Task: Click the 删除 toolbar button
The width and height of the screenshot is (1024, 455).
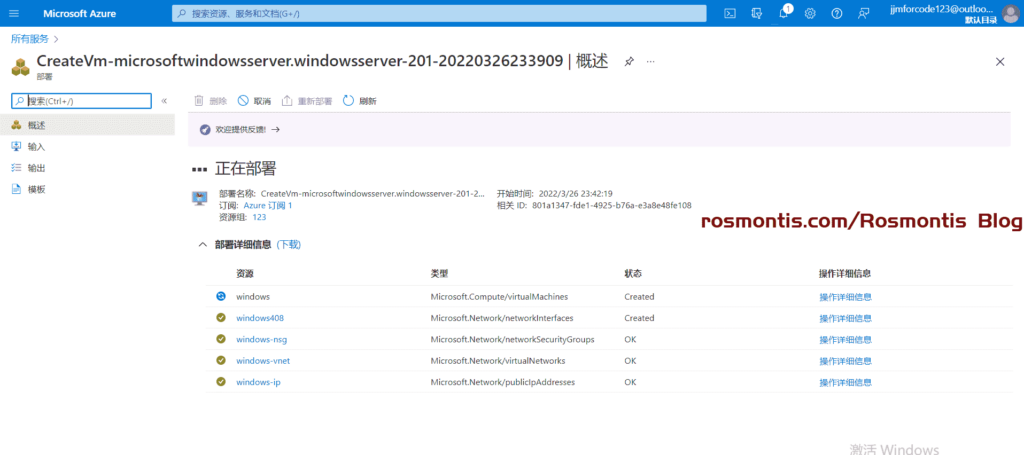Action: [x=211, y=101]
